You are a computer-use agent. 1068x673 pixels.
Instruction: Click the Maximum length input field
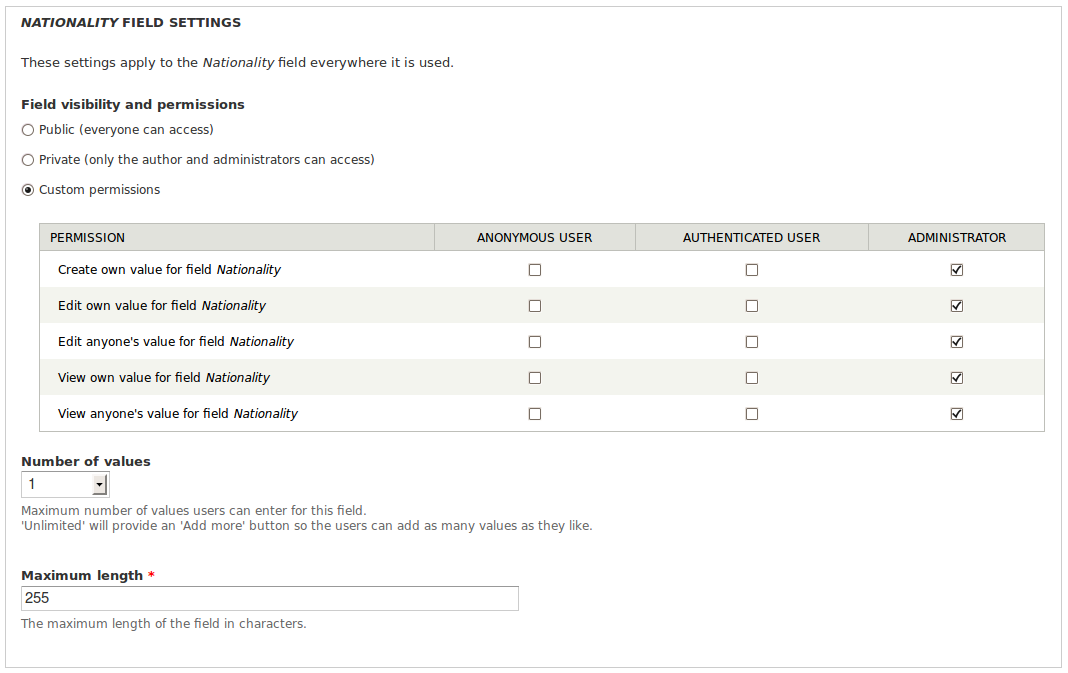(x=270, y=598)
